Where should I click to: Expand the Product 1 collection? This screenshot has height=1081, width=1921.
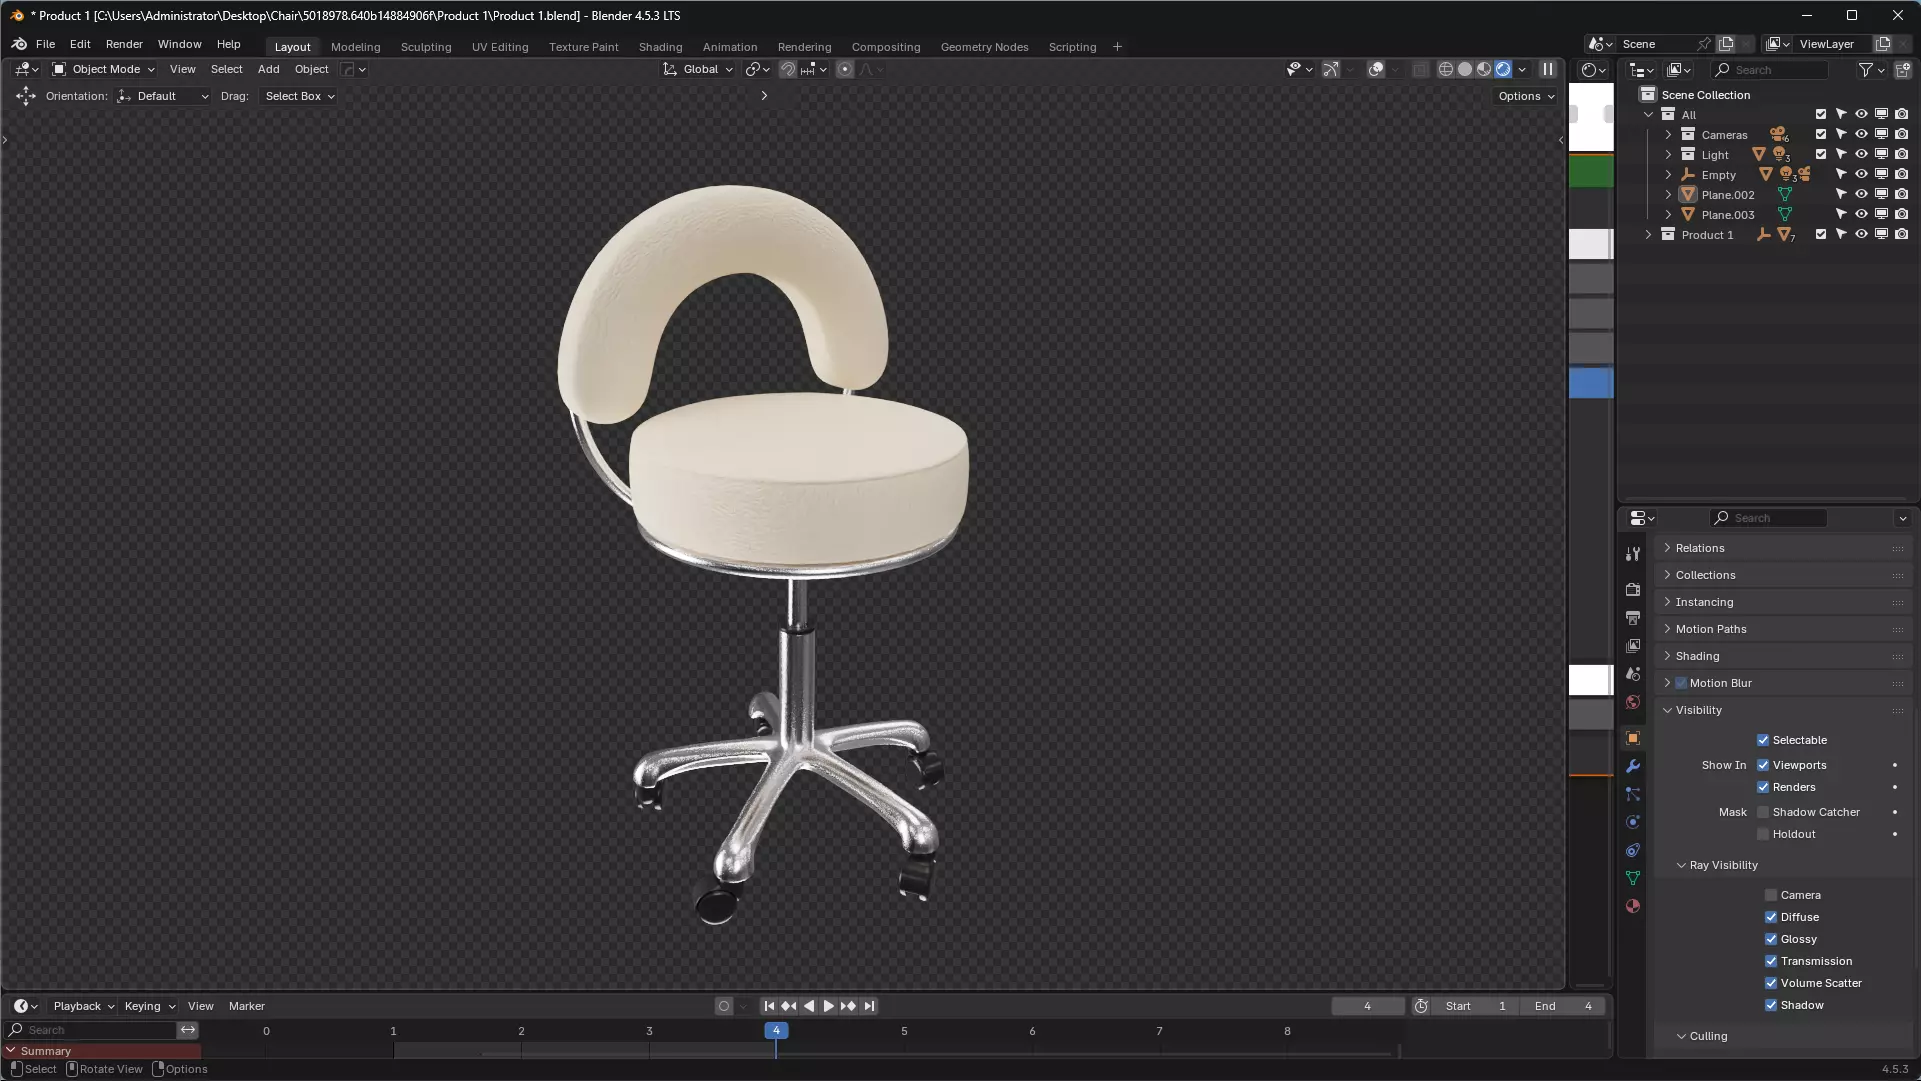1649,234
